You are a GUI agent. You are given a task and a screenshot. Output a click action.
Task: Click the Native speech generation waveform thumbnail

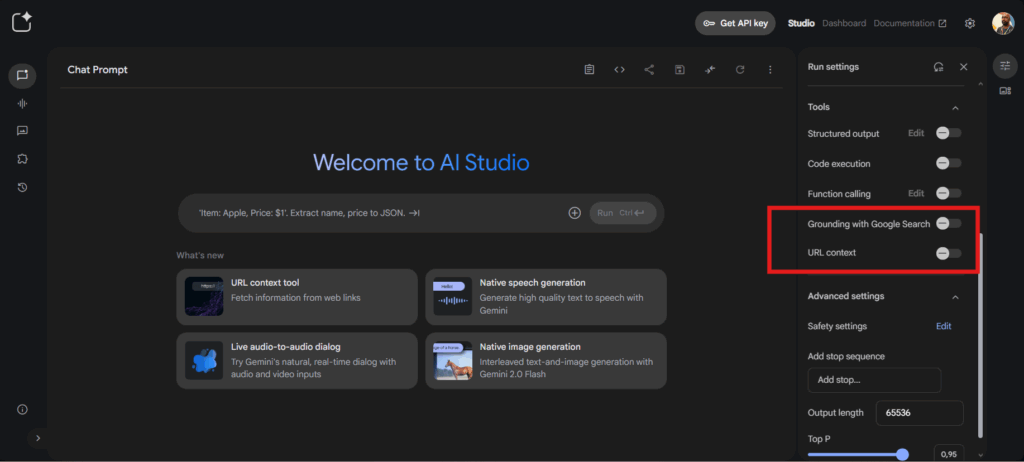[x=453, y=297]
